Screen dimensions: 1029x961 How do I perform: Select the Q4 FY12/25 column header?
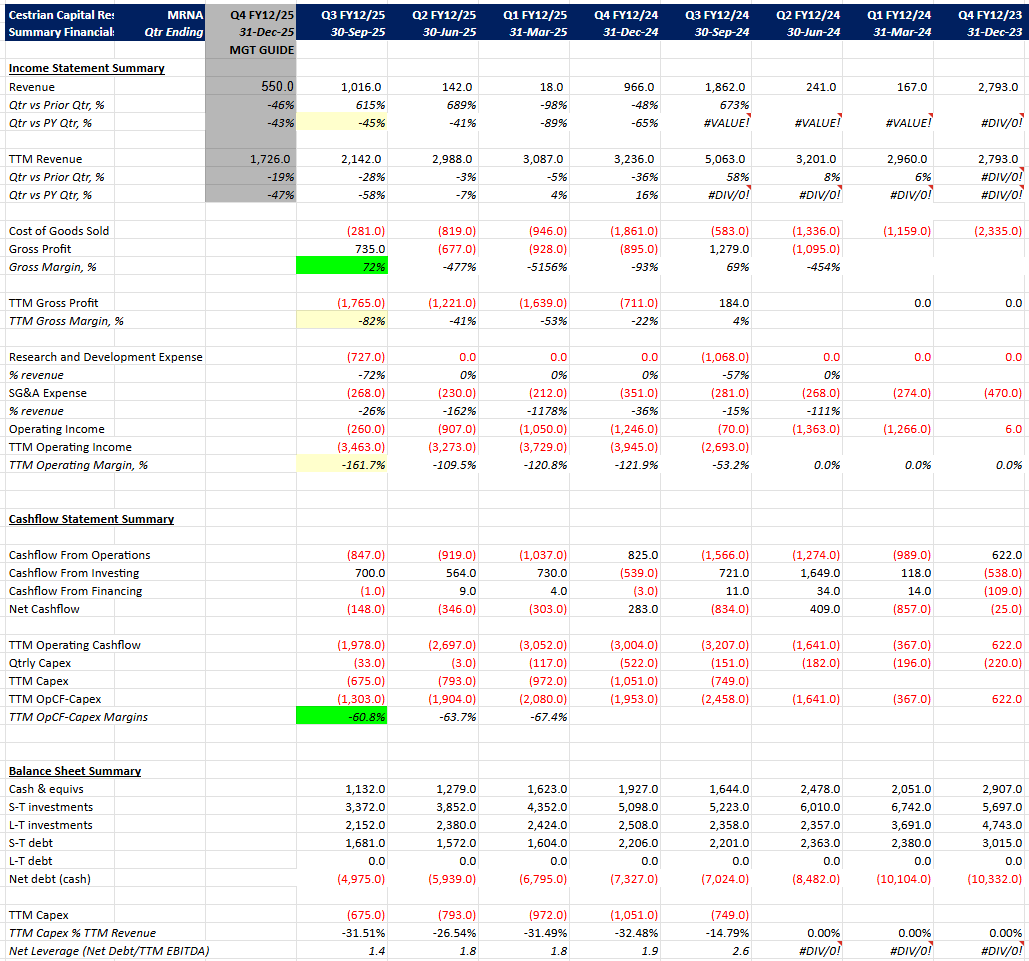pos(262,15)
